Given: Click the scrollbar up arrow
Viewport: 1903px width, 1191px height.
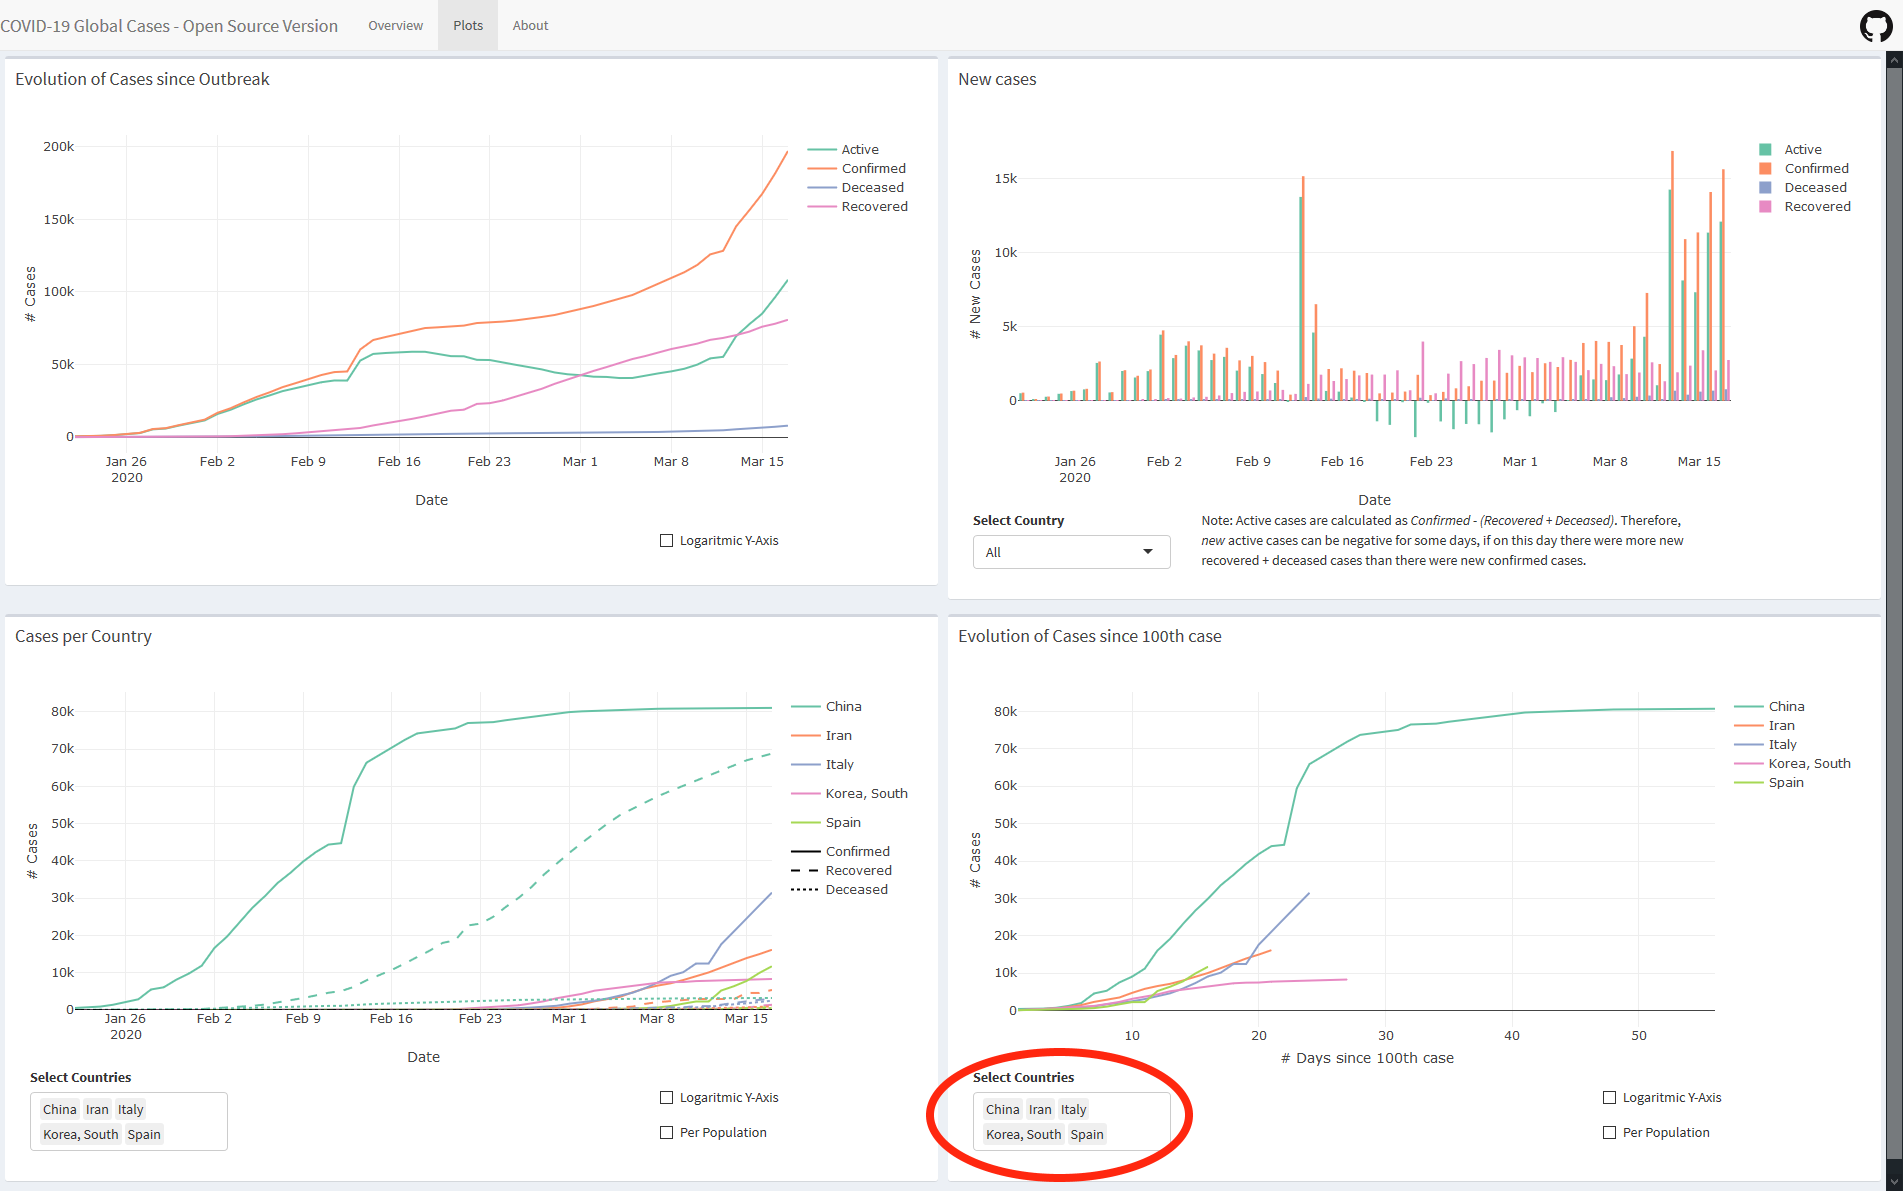Looking at the screenshot, I should point(1894,59).
